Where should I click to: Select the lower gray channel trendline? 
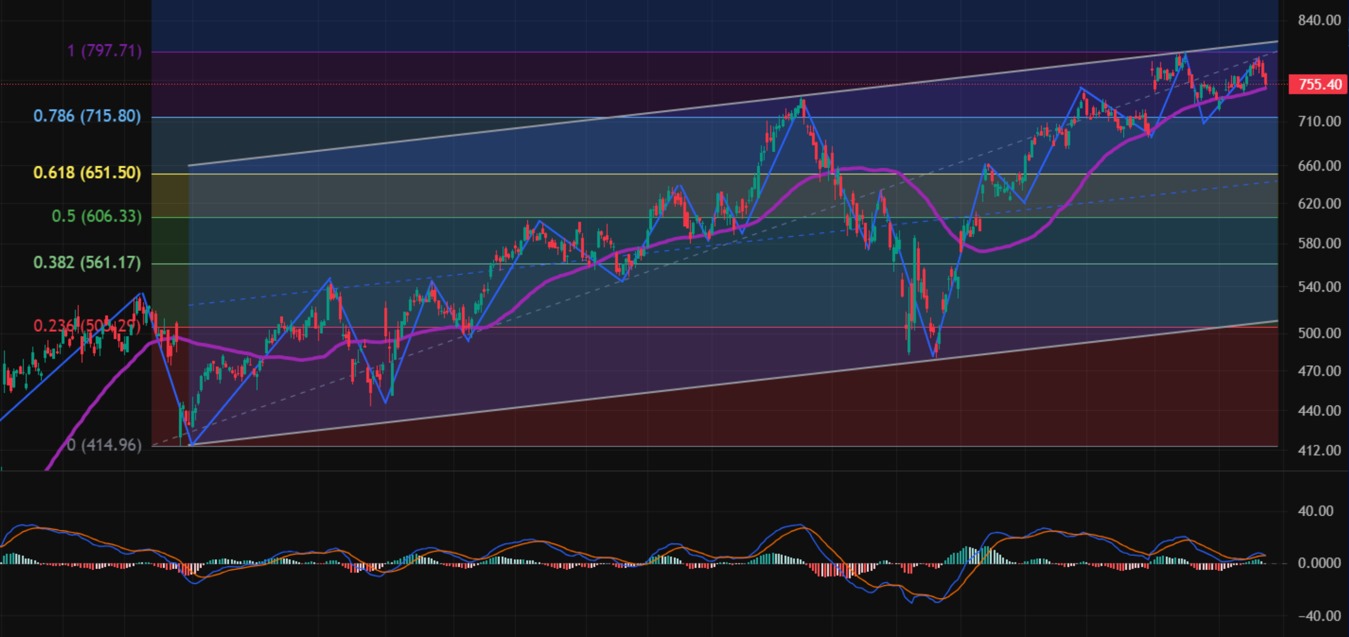click(x=700, y=385)
